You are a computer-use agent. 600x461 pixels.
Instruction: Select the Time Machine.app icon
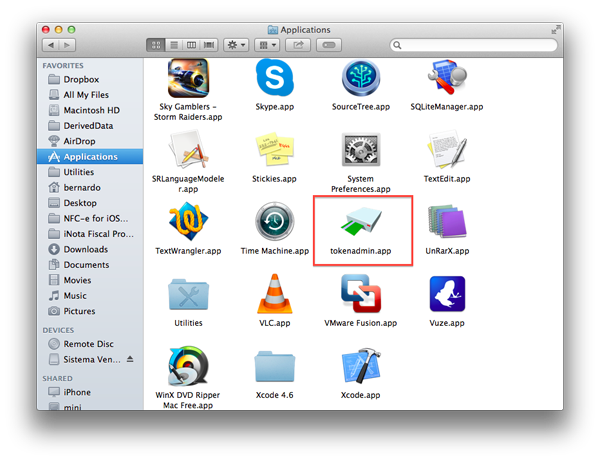pos(275,222)
